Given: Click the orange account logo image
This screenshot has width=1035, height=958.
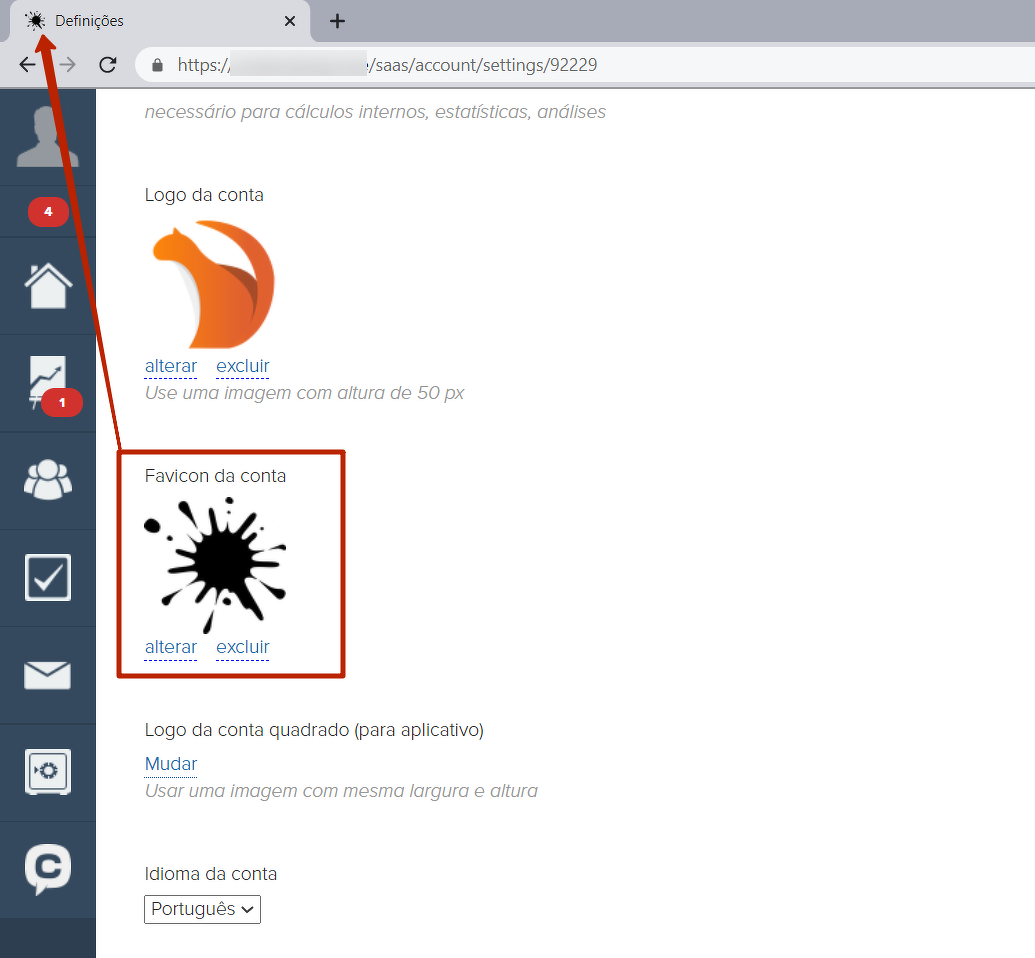Looking at the screenshot, I should pyautogui.click(x=213, y=285).
